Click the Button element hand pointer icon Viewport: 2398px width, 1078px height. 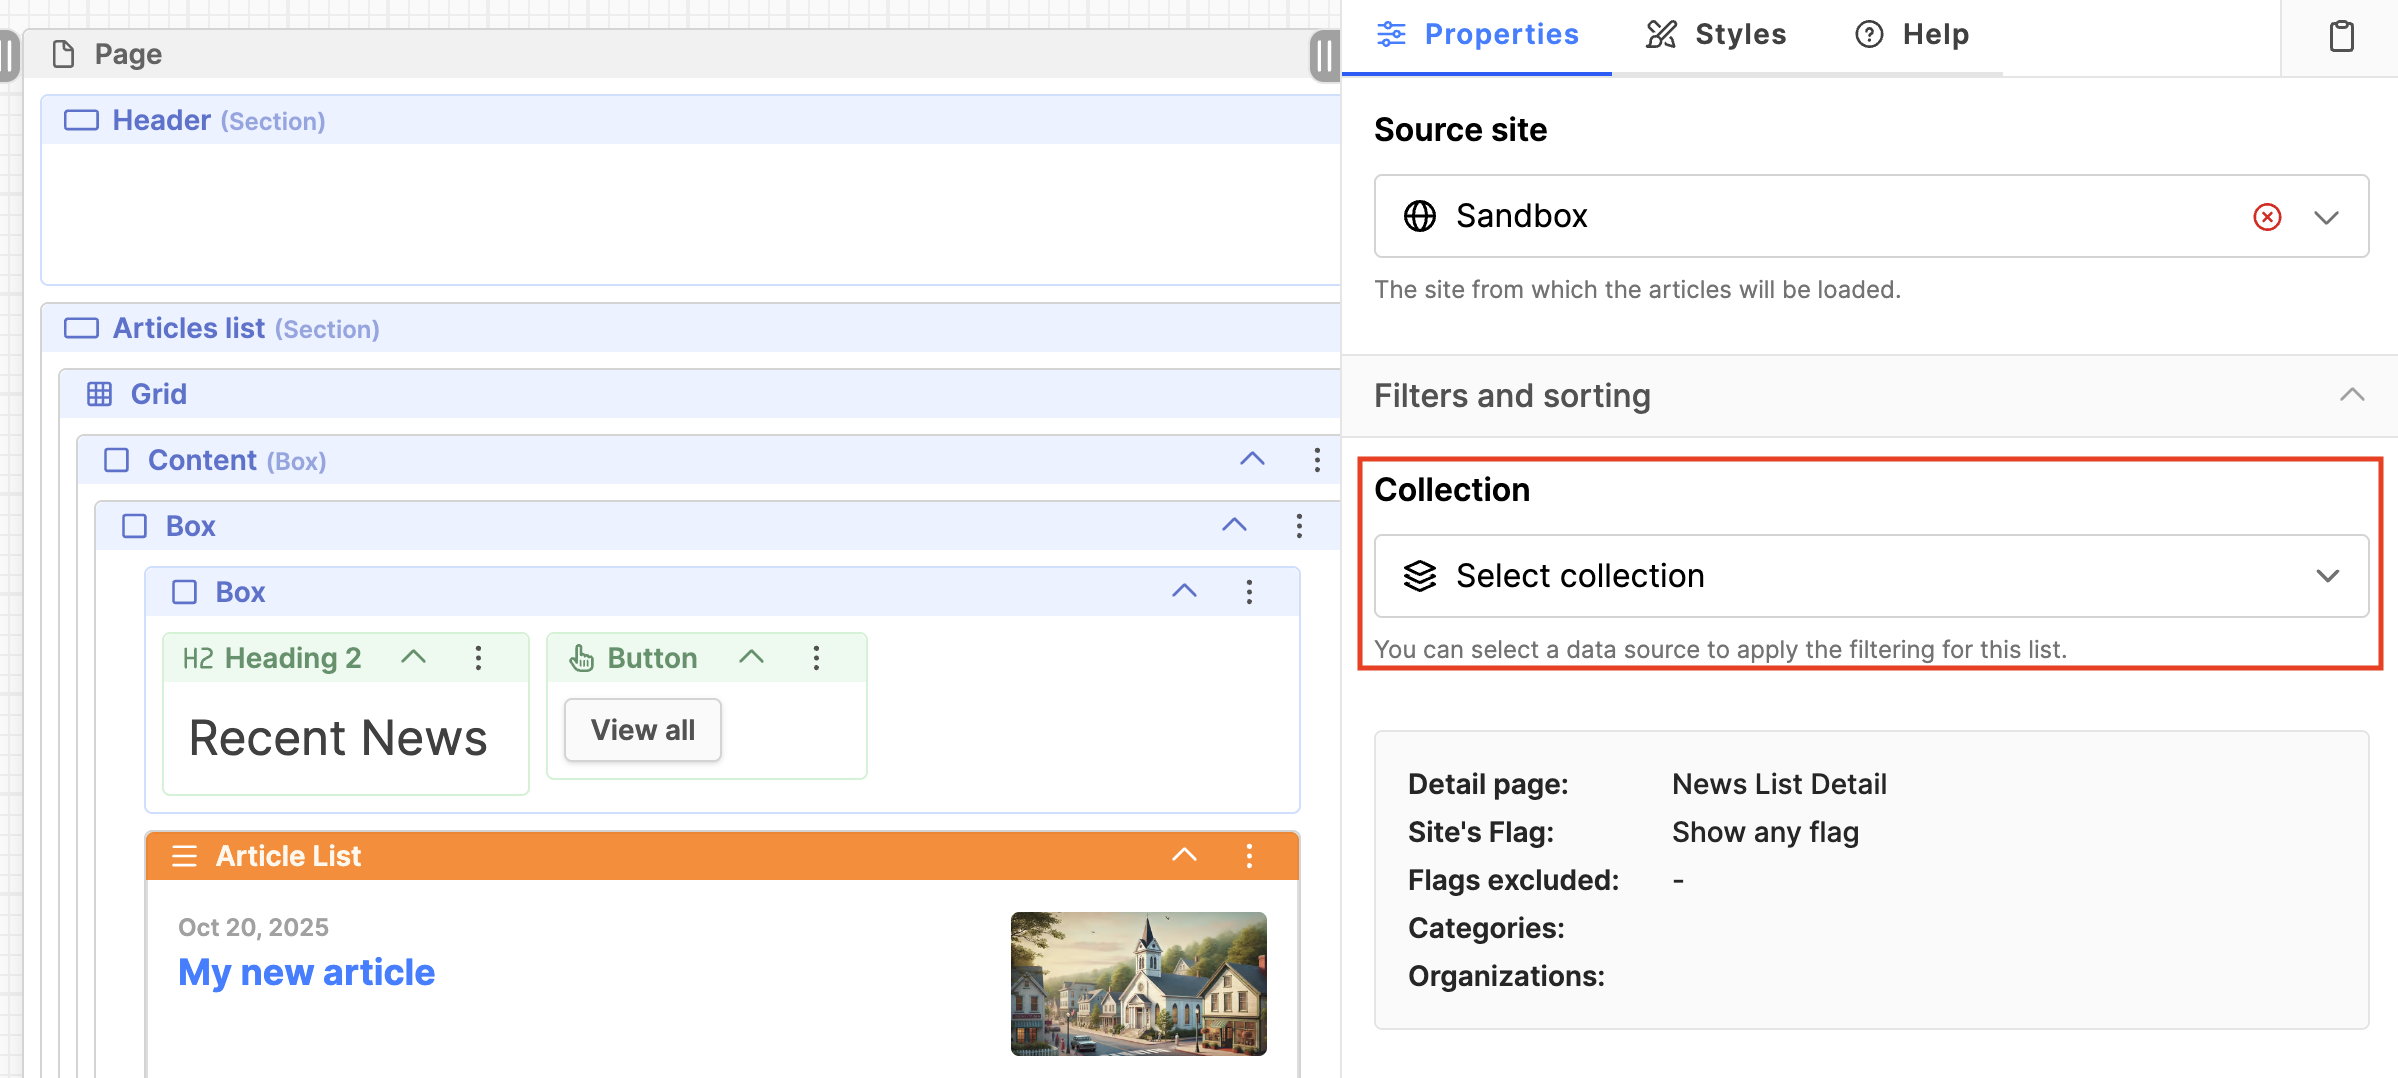tap(581, 658)
